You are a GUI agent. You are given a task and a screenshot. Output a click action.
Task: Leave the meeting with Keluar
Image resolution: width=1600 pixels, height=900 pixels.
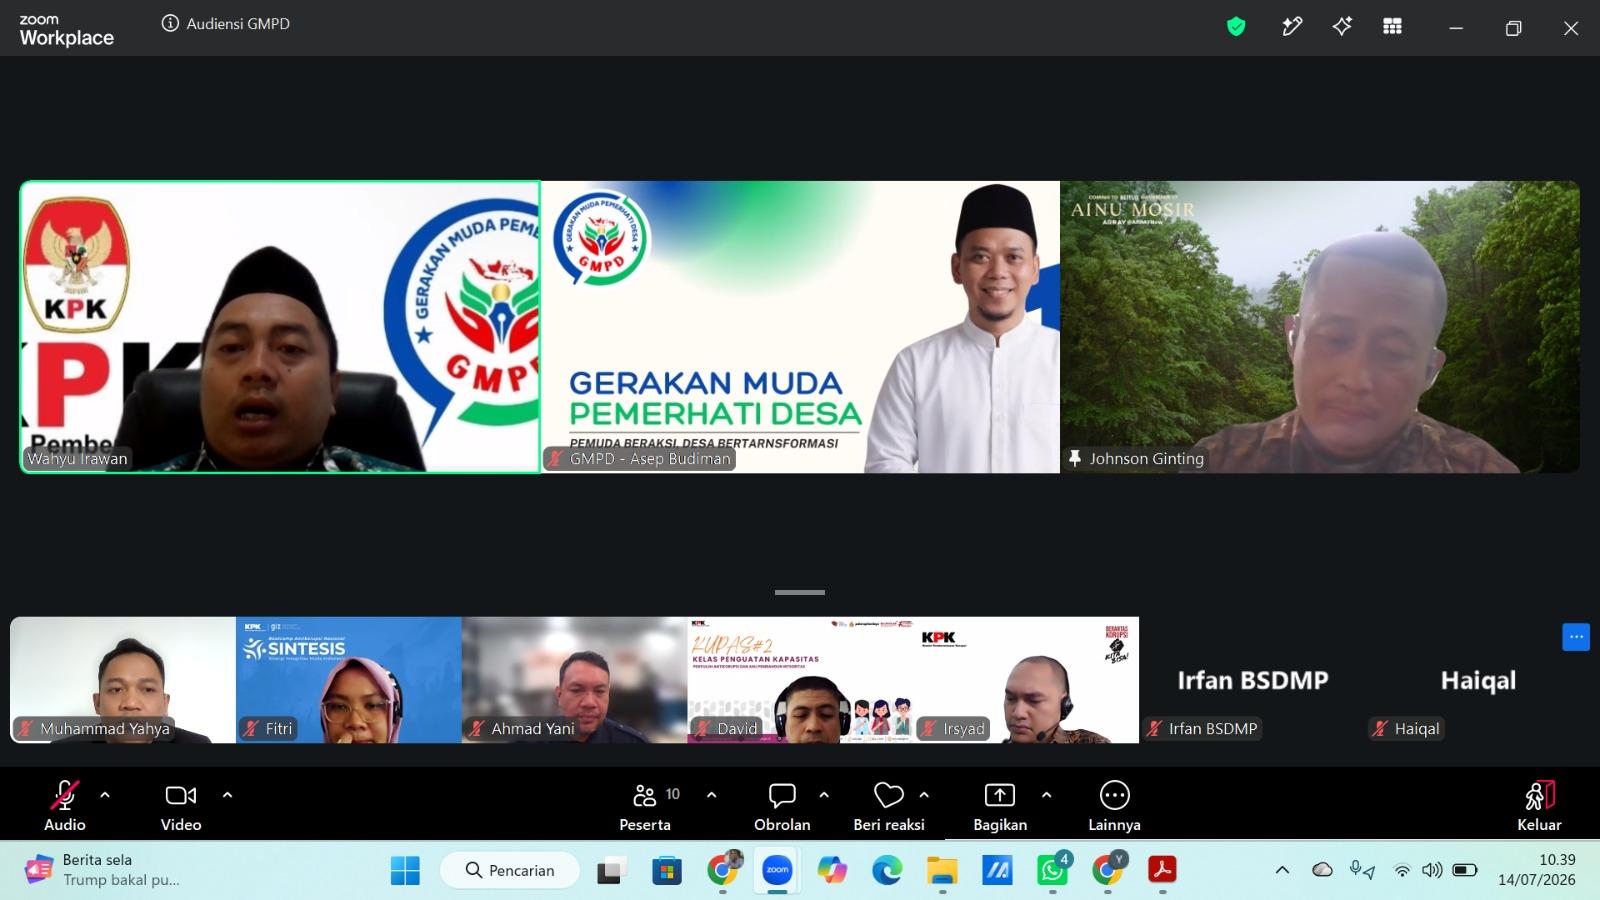tap(1539, 806)
